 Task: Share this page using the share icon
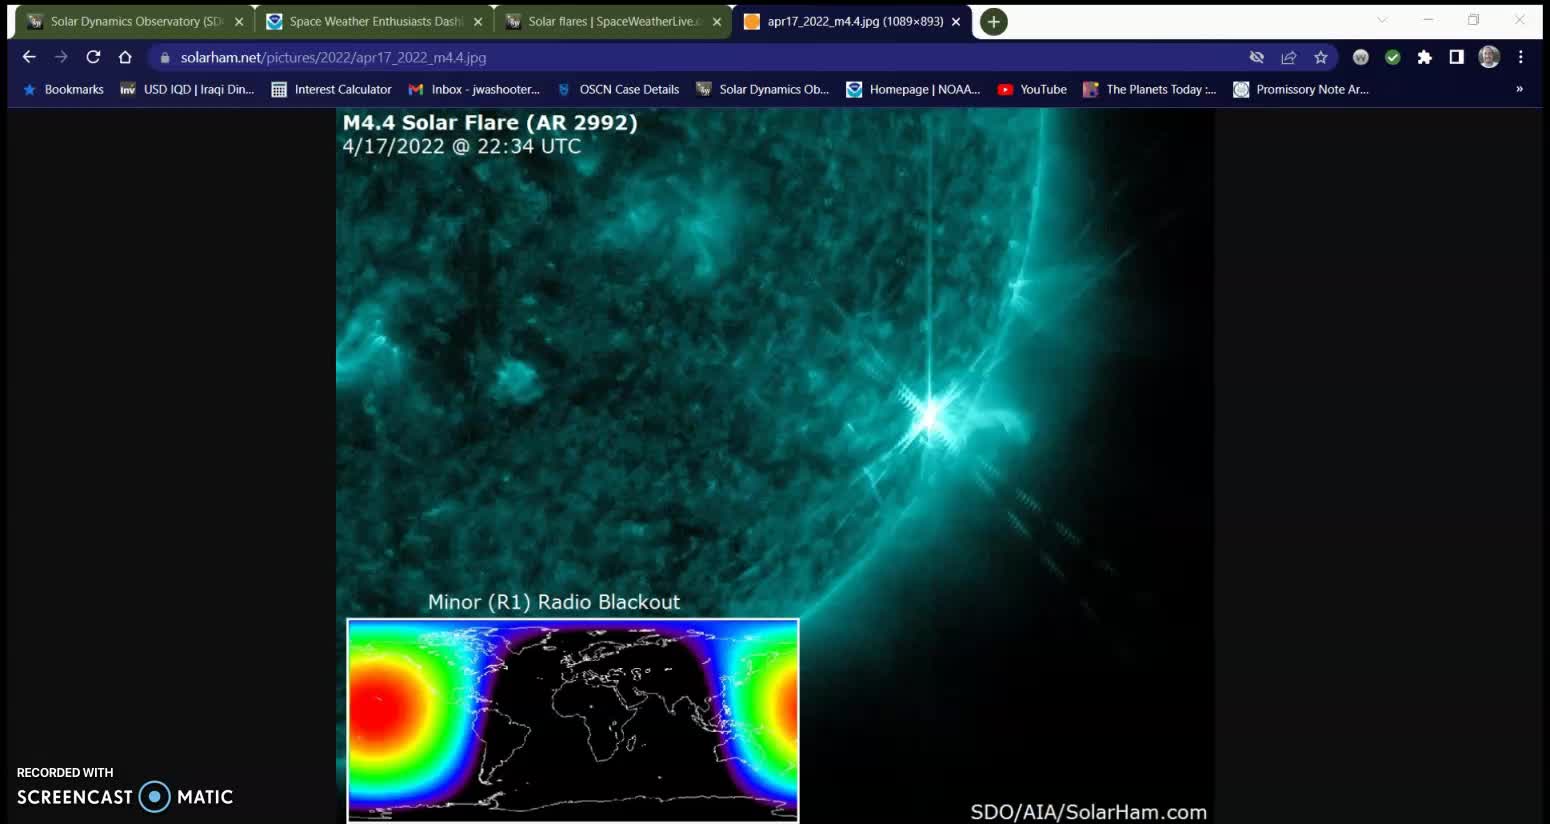point(1289,58)
